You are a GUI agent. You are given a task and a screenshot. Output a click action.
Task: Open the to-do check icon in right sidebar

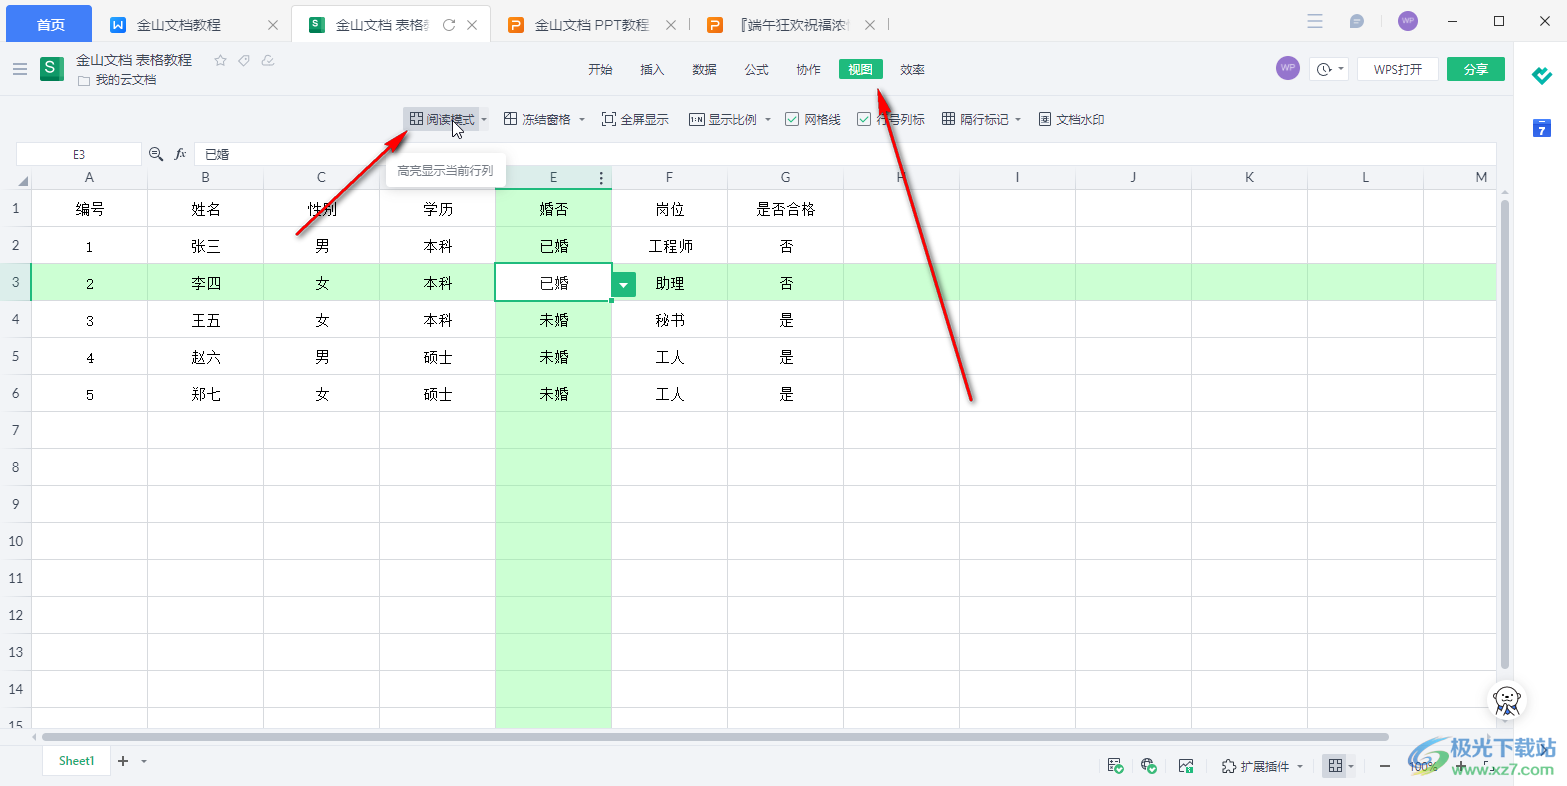pyautogui.click(x=1542, y=75)
